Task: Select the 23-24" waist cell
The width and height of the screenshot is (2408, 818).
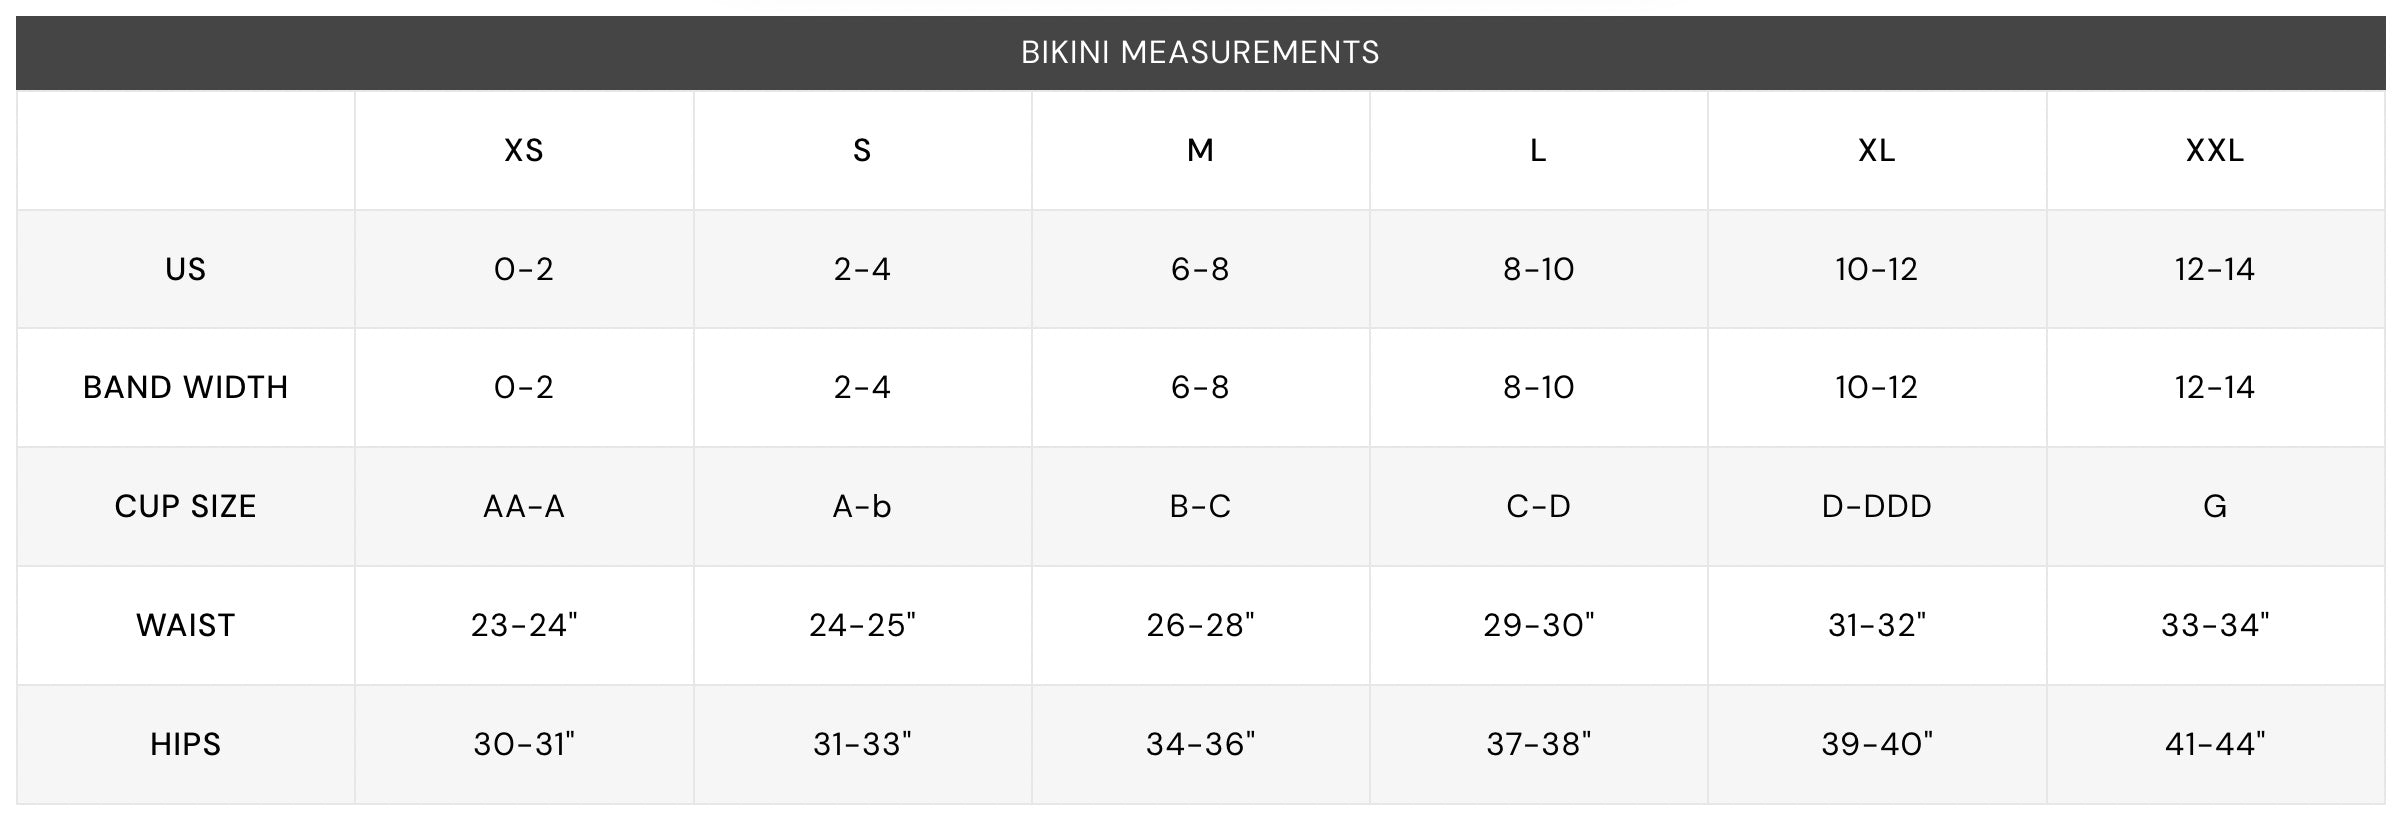Action: [524, 625]
